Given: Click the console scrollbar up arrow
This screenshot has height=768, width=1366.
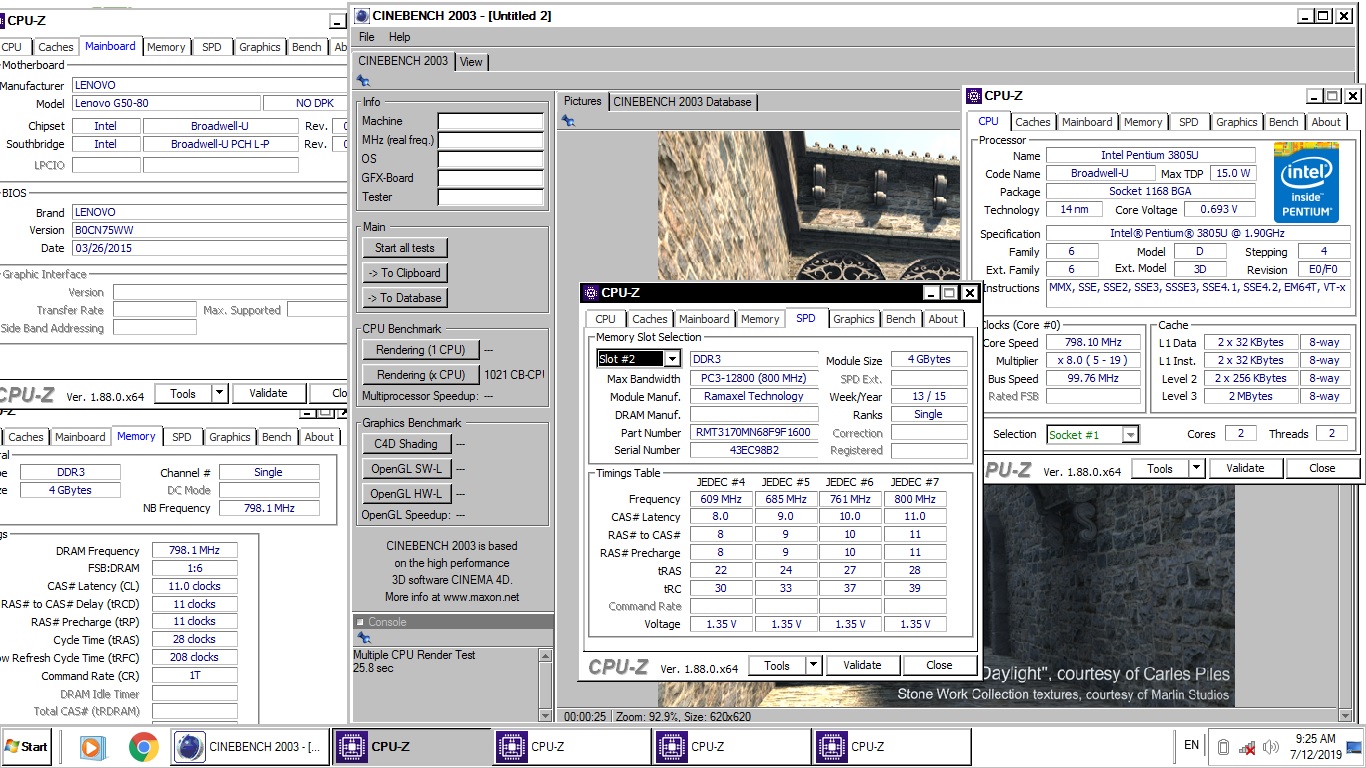Looking at the screenshot, I should 546,656.
